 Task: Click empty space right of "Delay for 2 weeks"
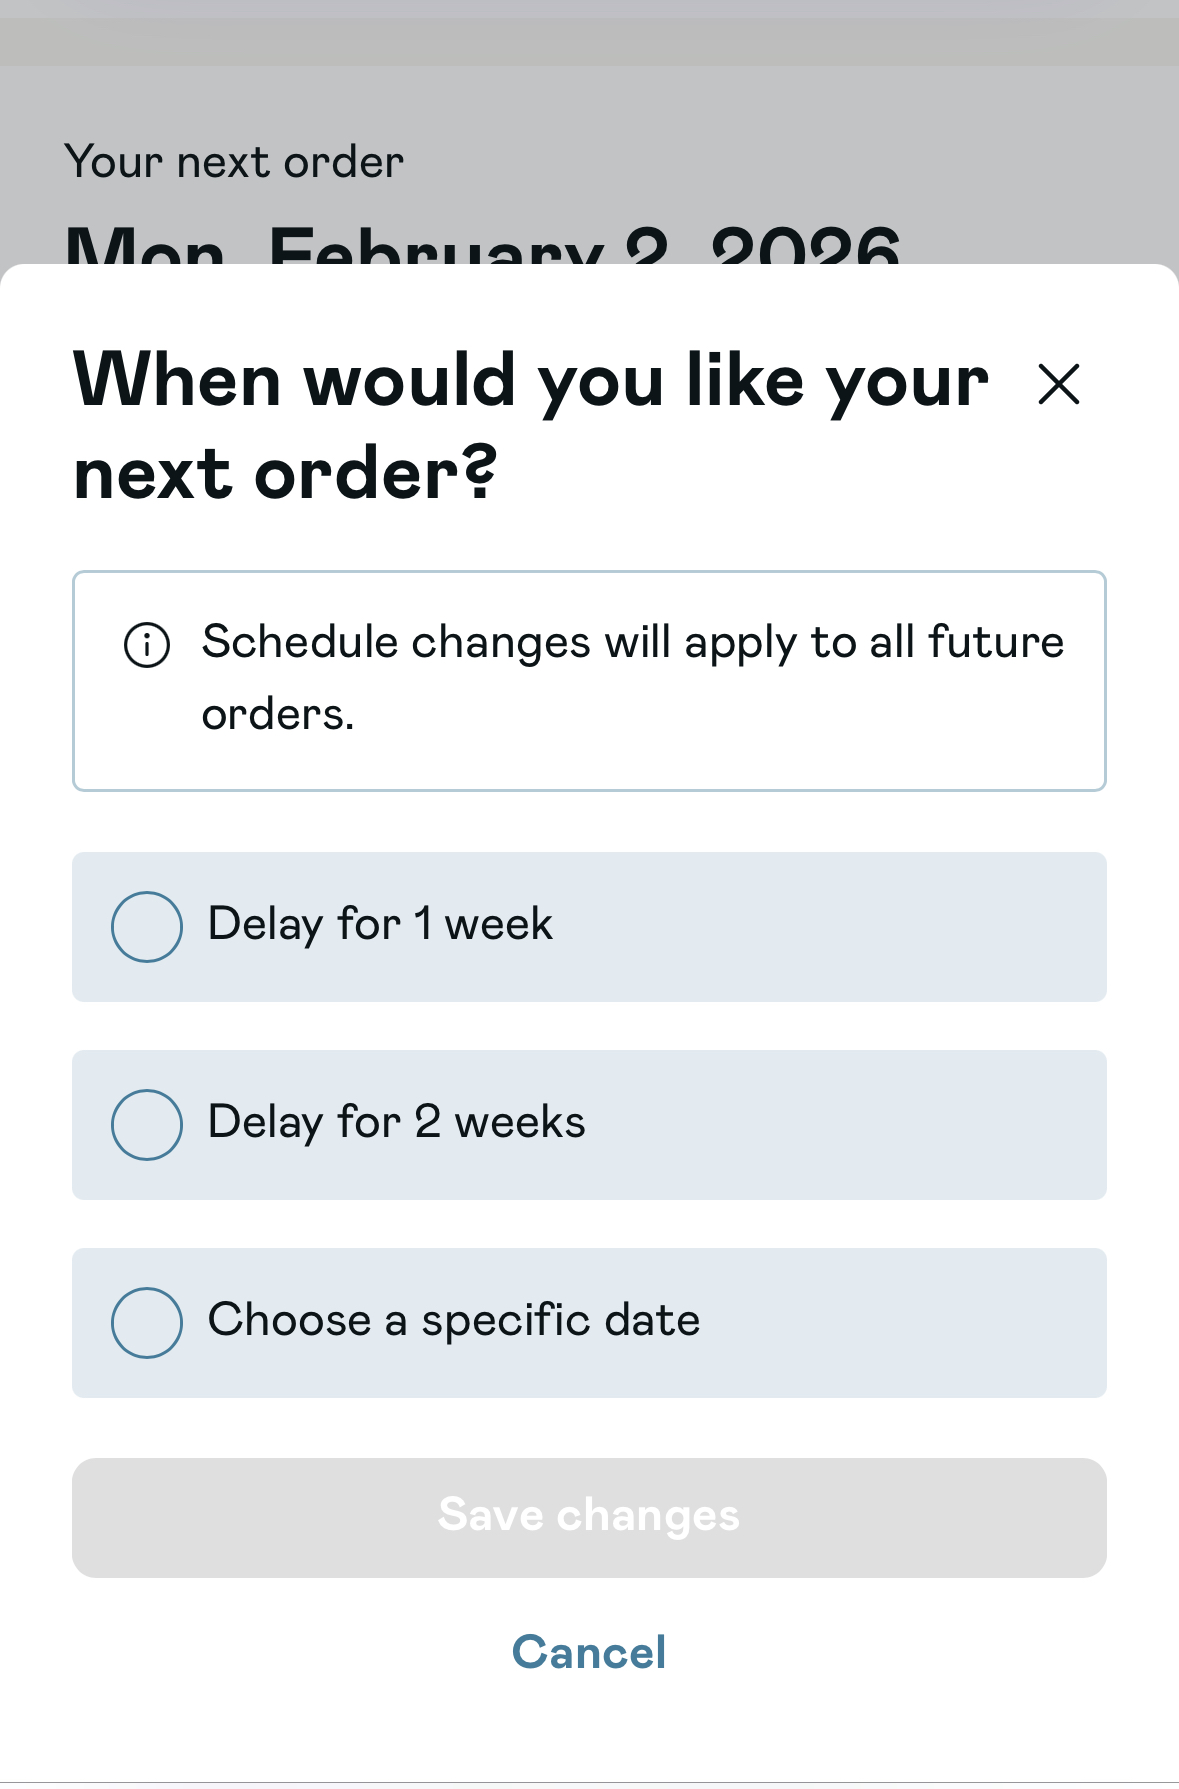(x=850, y=1125)
